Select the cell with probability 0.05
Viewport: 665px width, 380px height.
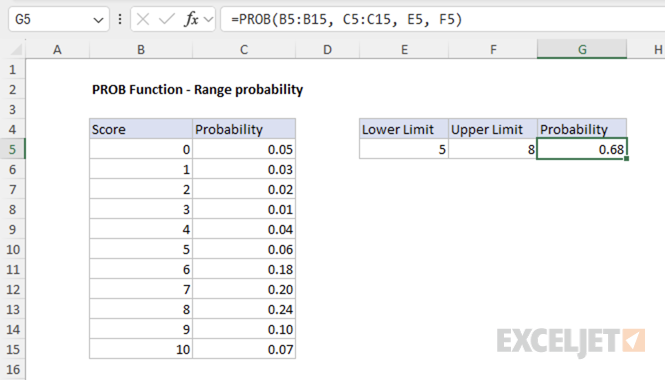click(244, 149)
